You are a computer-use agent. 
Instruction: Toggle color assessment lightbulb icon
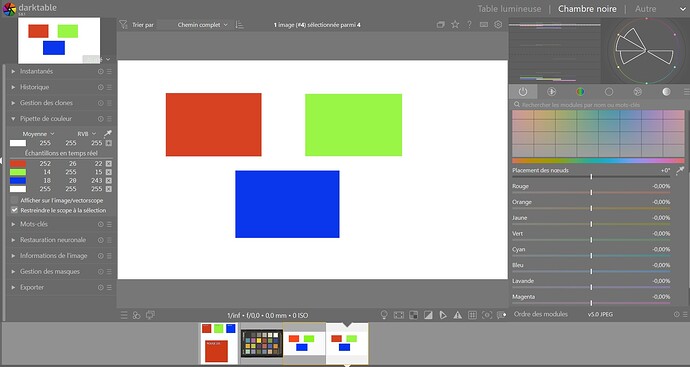(384, 315)
